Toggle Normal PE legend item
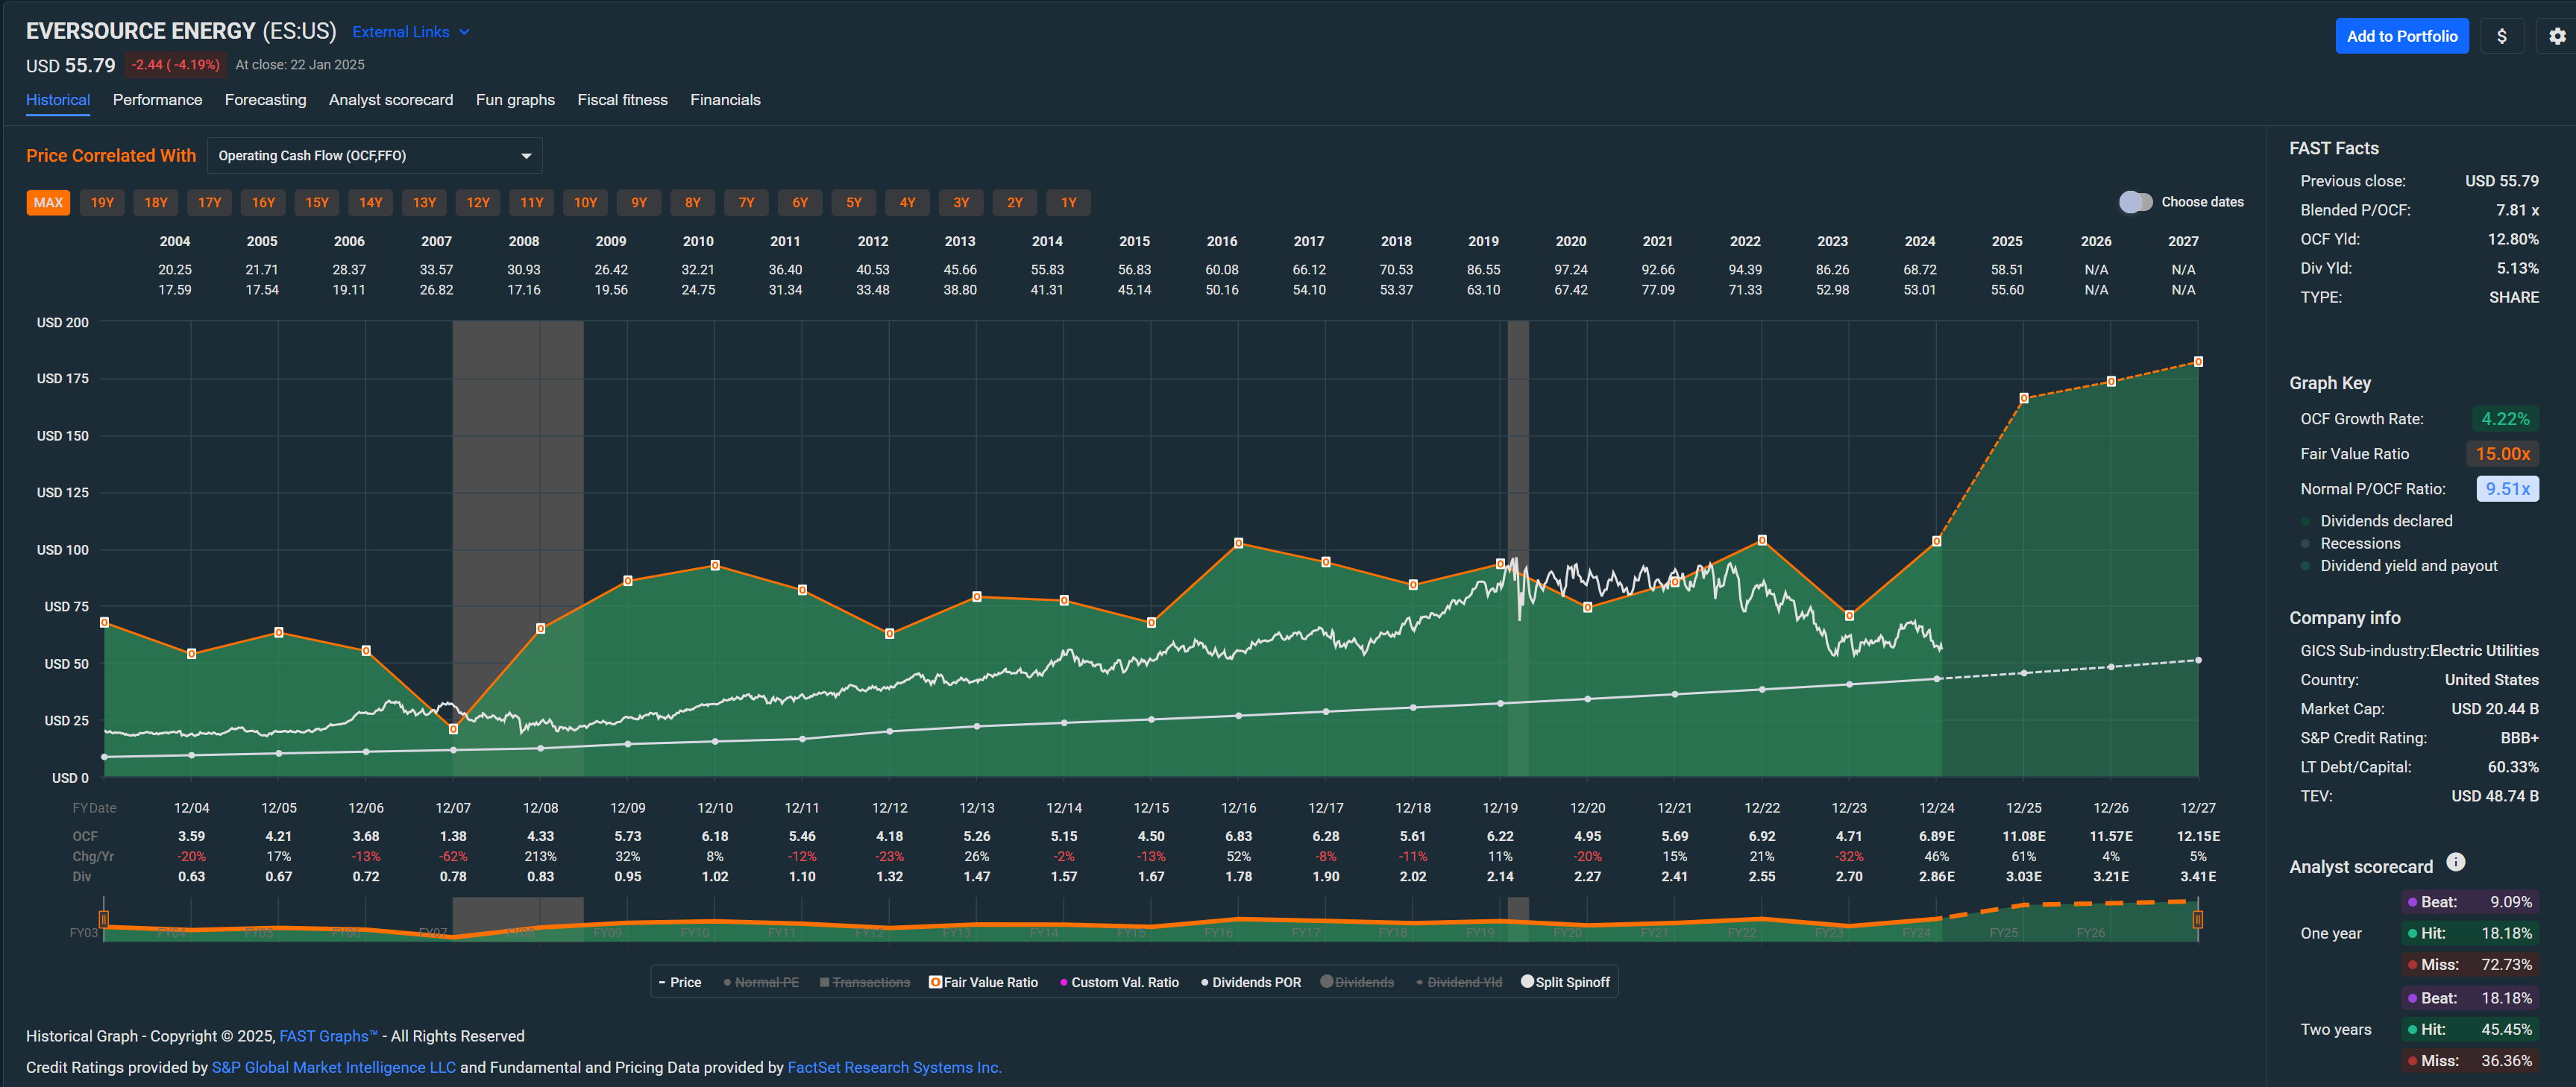Viewport: 2576px width, 1087px height. [x=761, y=982]
